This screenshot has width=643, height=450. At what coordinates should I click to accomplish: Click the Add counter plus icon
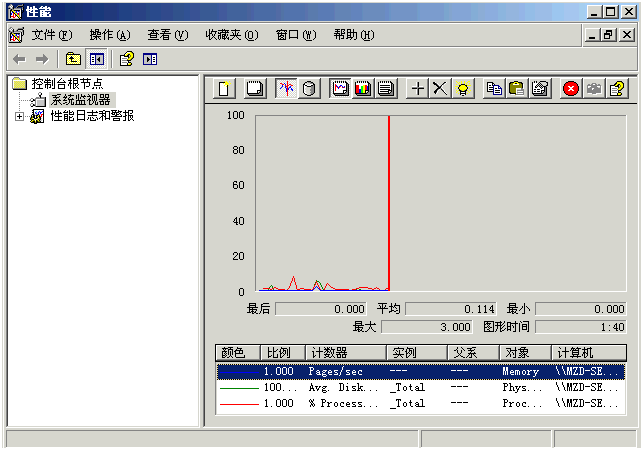tap(417, 88)
